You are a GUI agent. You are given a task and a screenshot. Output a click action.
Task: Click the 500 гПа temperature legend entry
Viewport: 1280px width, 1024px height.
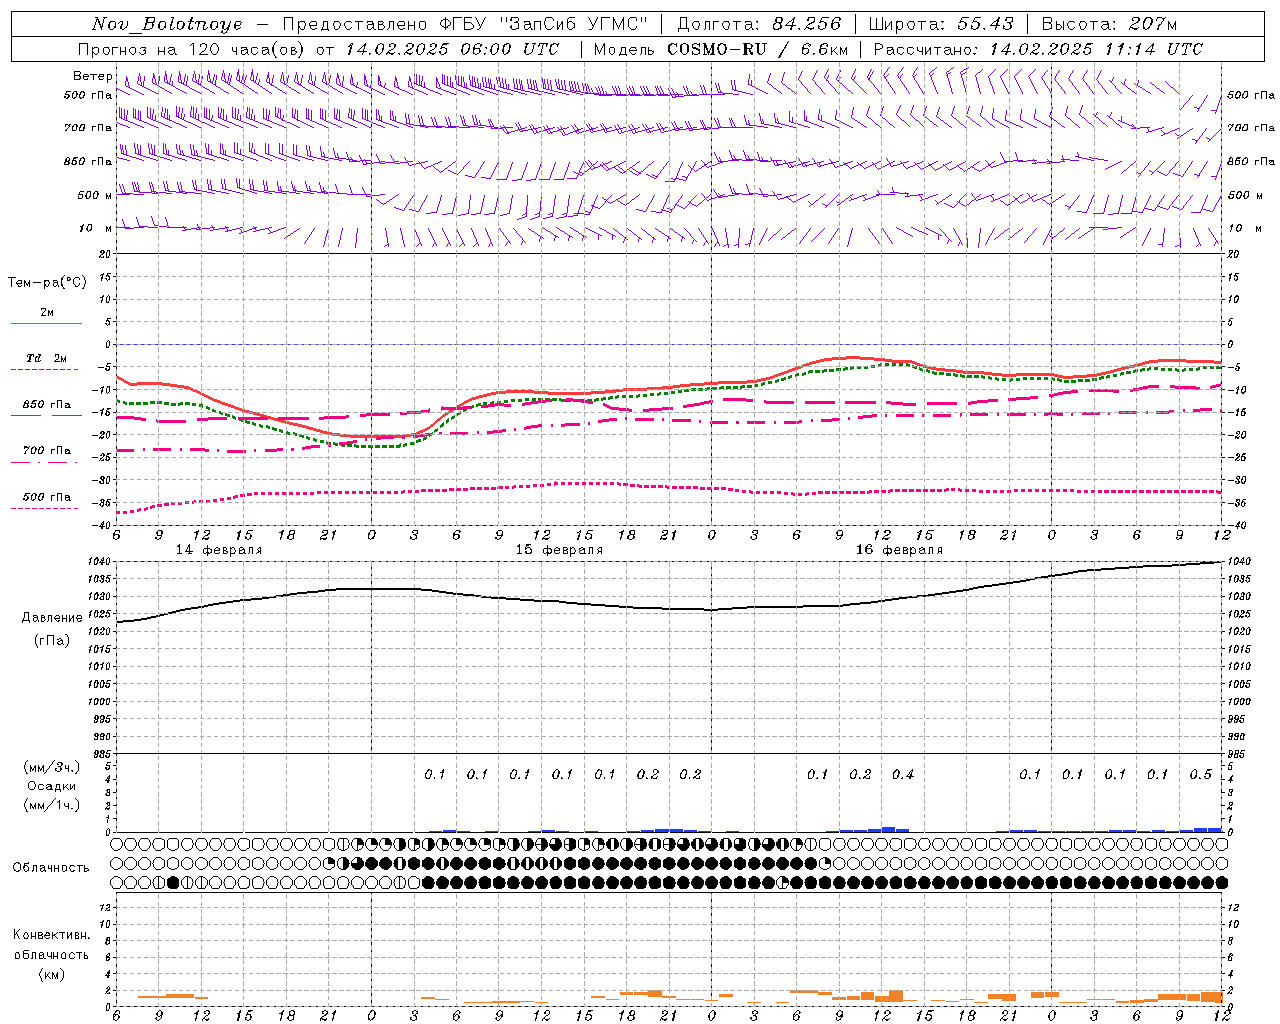tap(47, 497)
